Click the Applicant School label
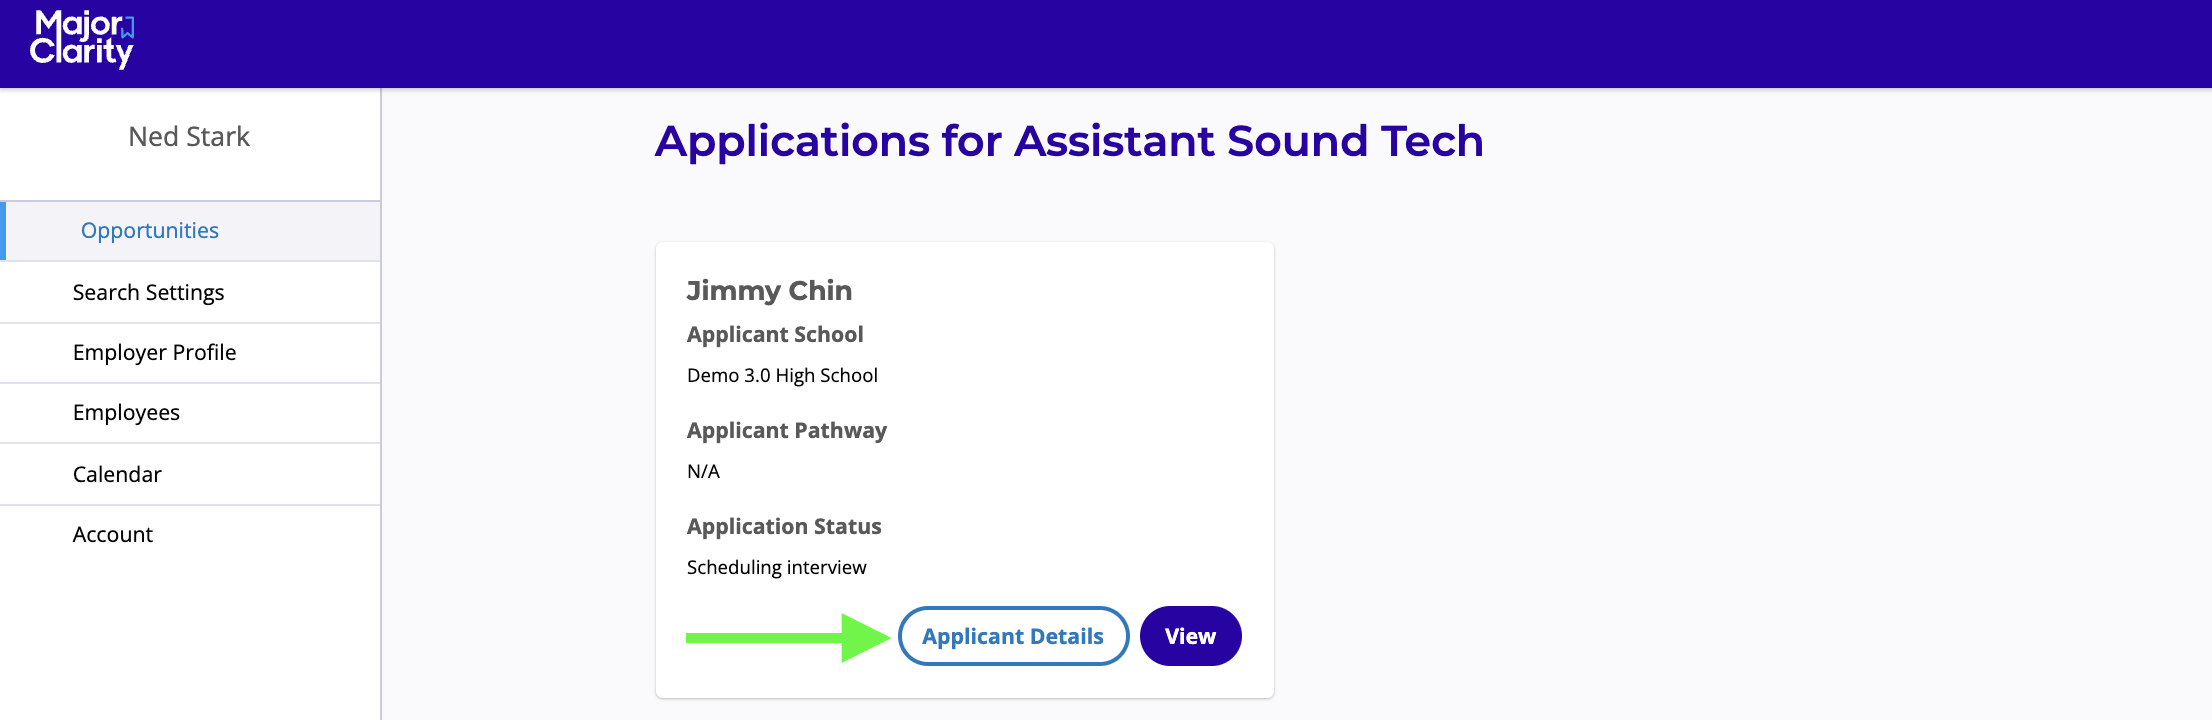This screenshot has height=720, width=2212. [x=775, y=335]
